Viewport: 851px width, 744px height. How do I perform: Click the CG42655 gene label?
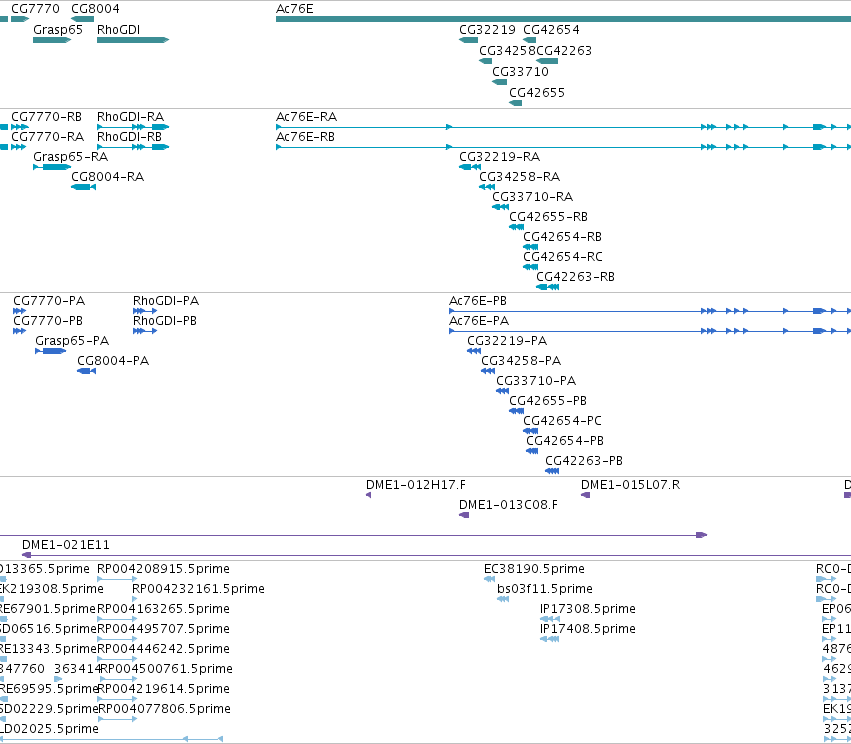coord(537,93)
